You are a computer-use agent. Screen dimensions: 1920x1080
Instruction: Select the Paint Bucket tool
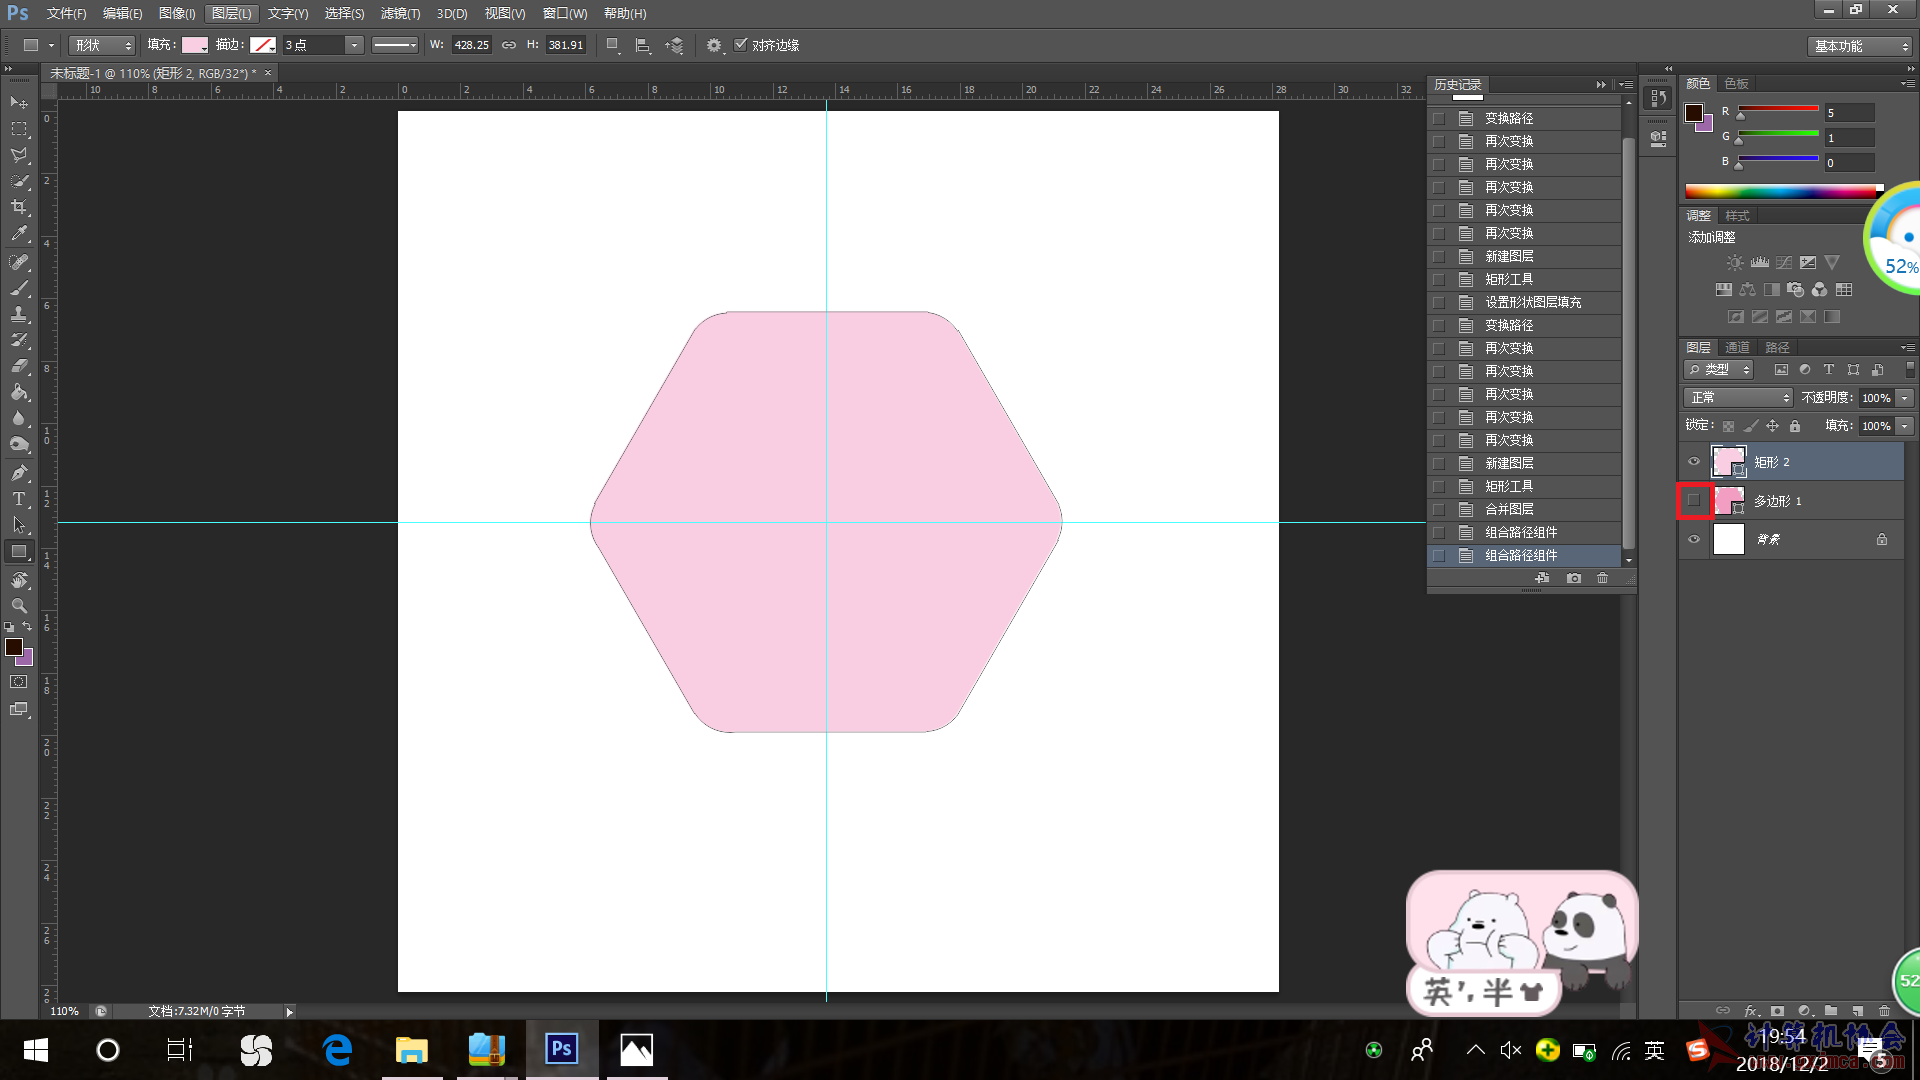click(19, 392)
